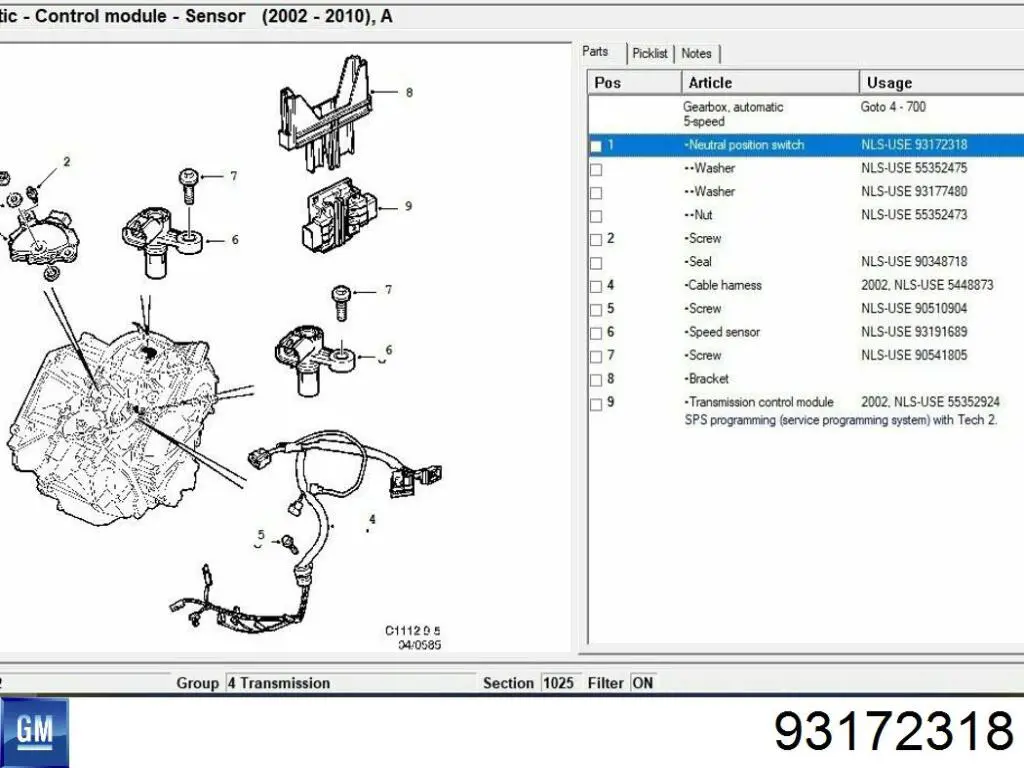Screen dimensions: 1024x768
Task: Click usage NLS-USE 90348718
Action: [x=914, y=262]
